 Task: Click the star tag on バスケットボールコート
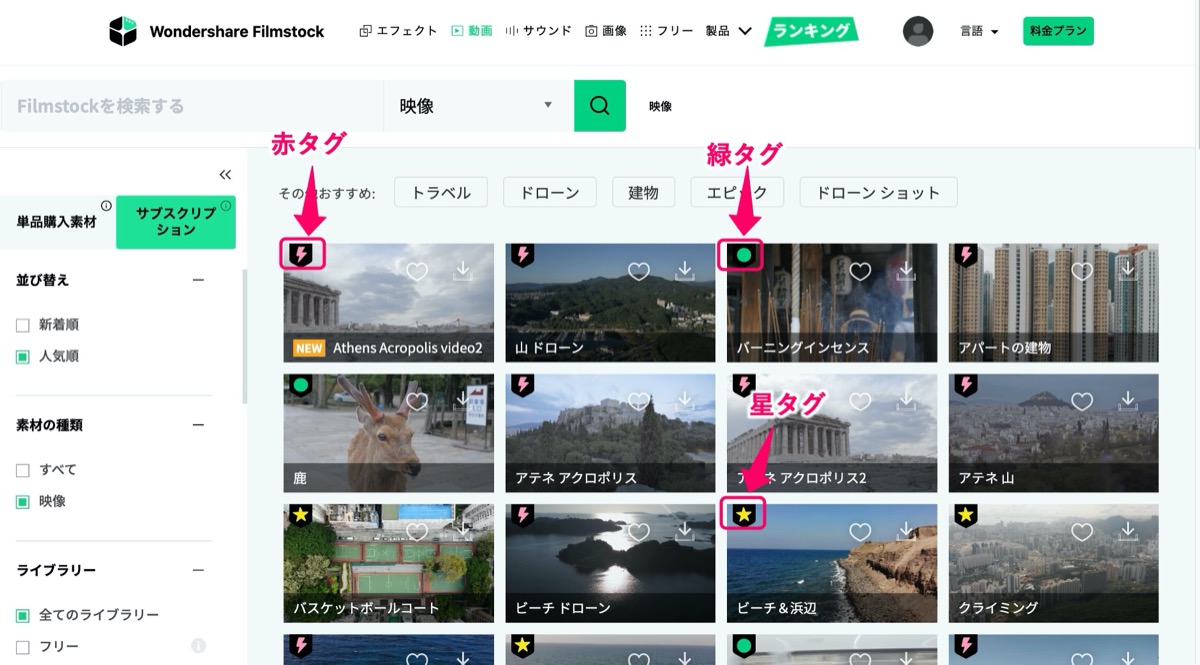tap(301, 515)
